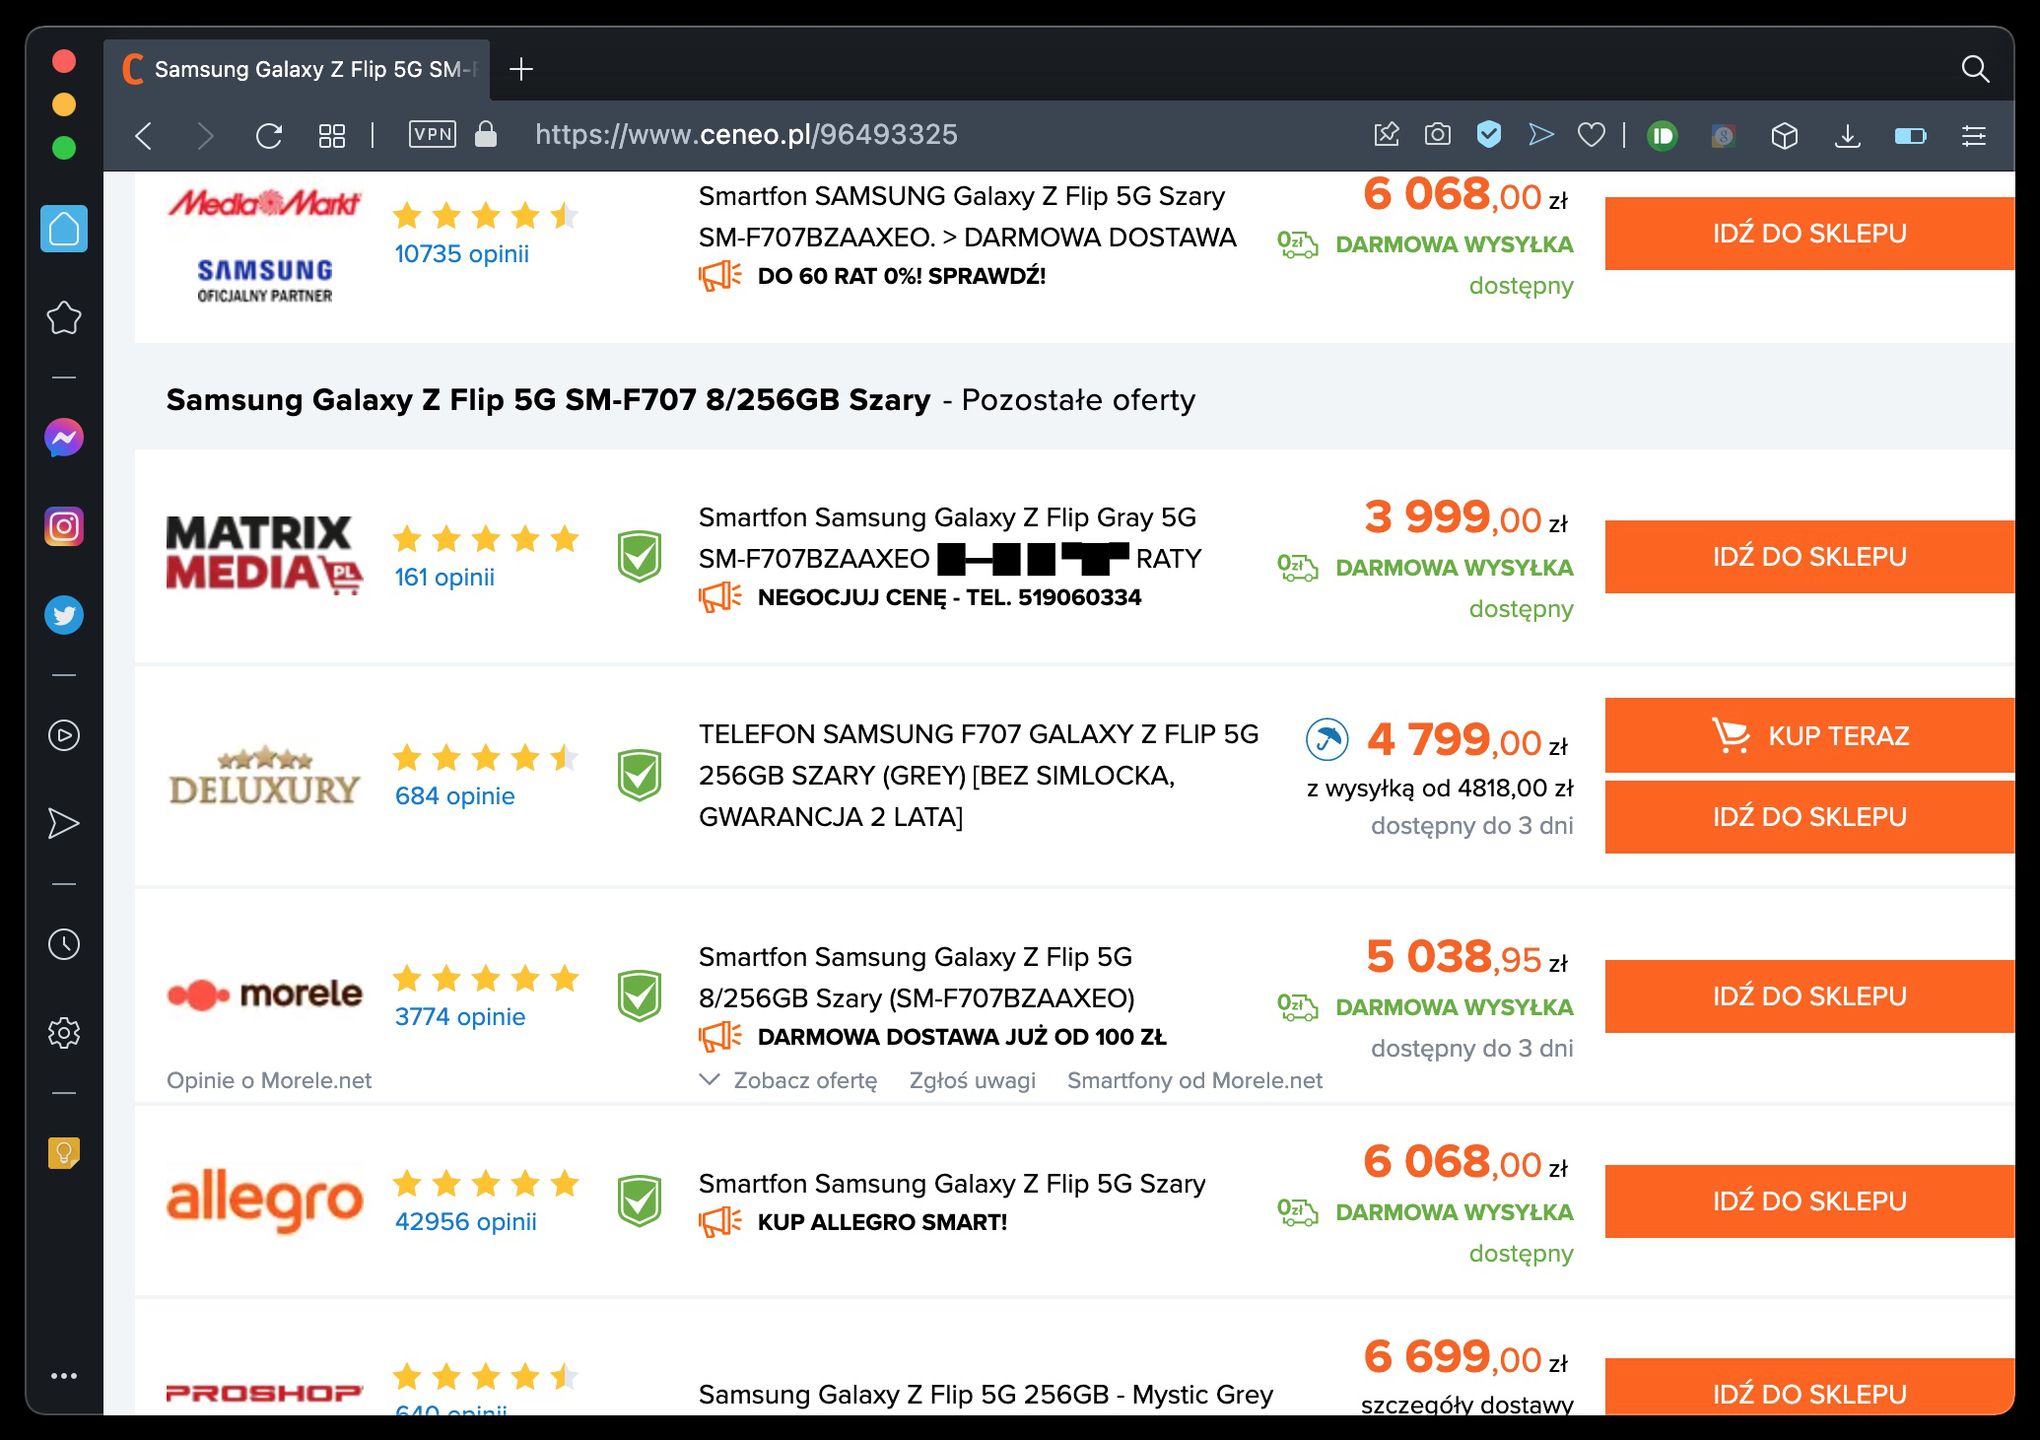Click the snapshot camera icon
The height and width of the screenshot is (1440, 2040).
pos(1437,135)
